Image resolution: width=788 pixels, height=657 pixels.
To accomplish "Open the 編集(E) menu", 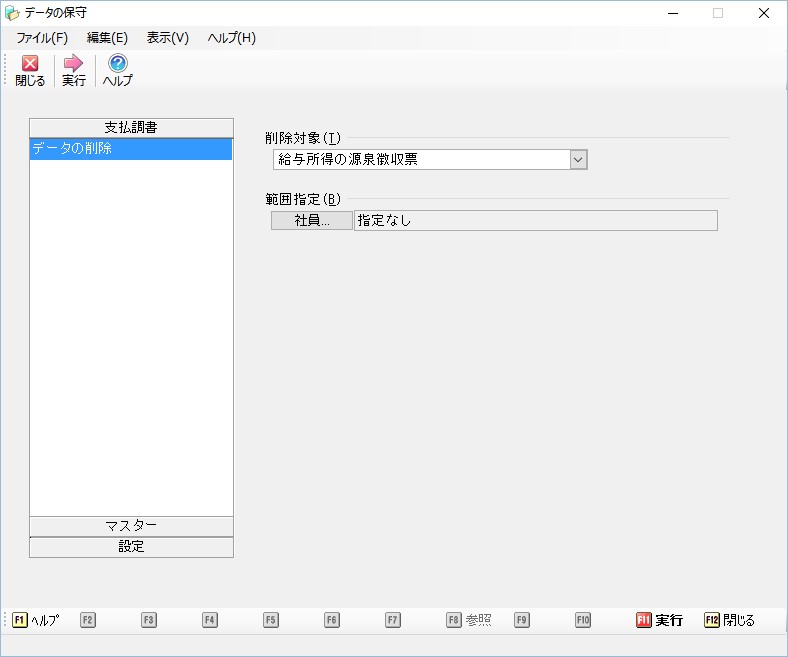I will pyautogui.click(x=107, y=38).
